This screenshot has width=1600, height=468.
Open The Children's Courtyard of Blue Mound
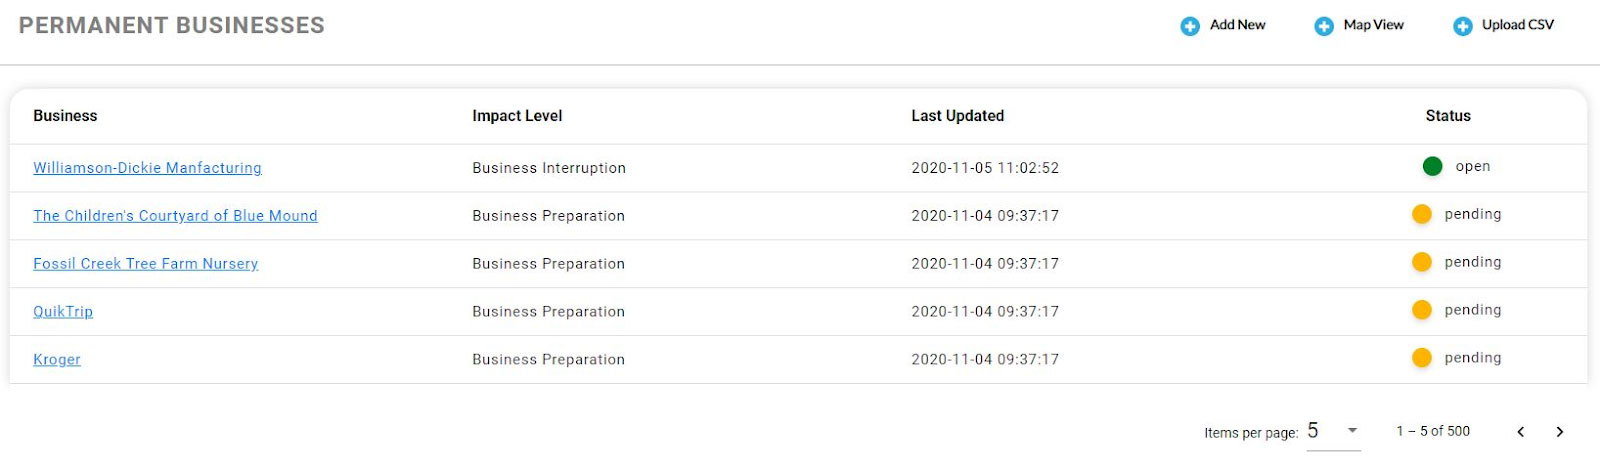click(x=175, y=216)
